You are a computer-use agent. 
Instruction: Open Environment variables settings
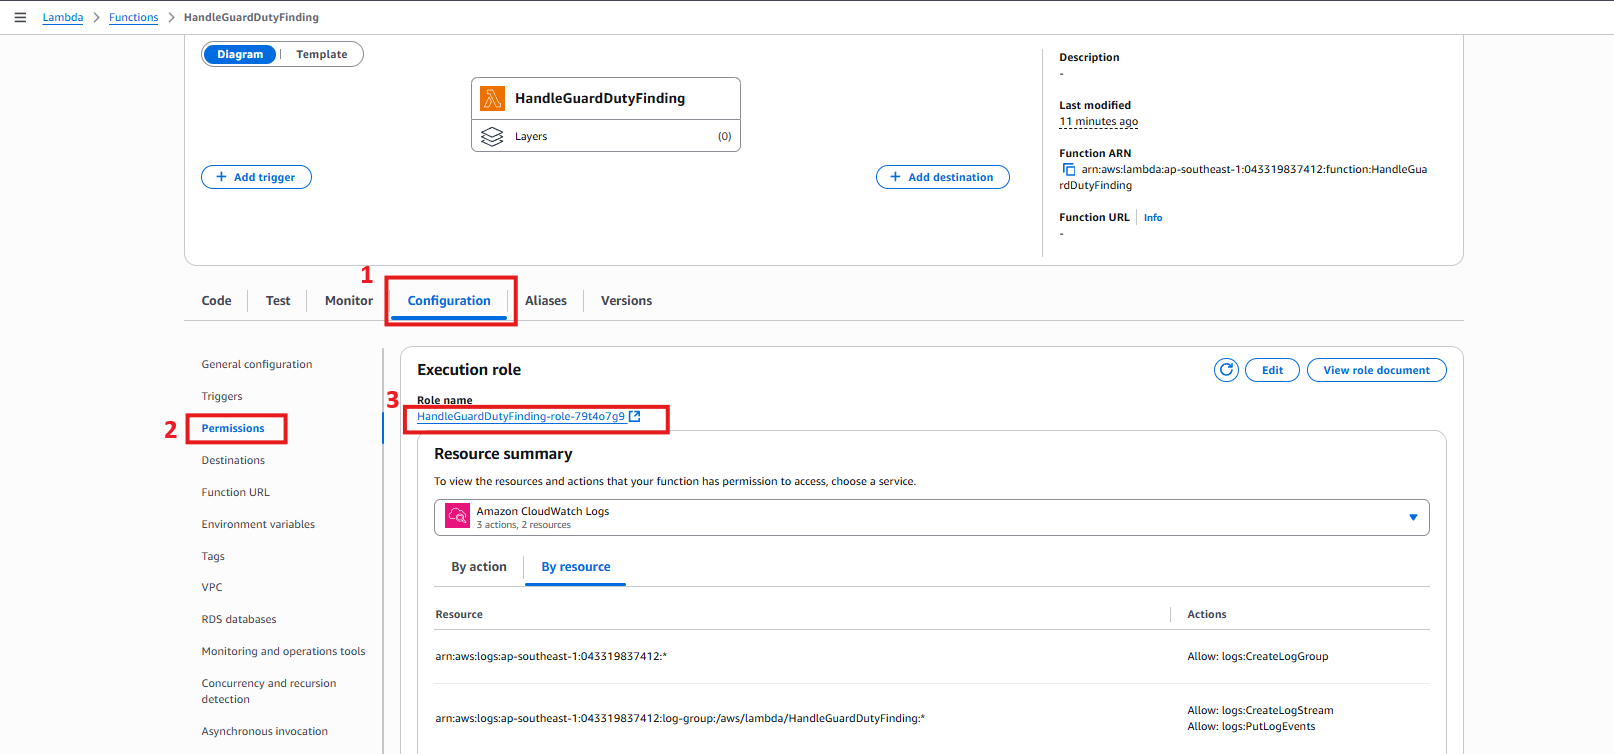point(258,524)
